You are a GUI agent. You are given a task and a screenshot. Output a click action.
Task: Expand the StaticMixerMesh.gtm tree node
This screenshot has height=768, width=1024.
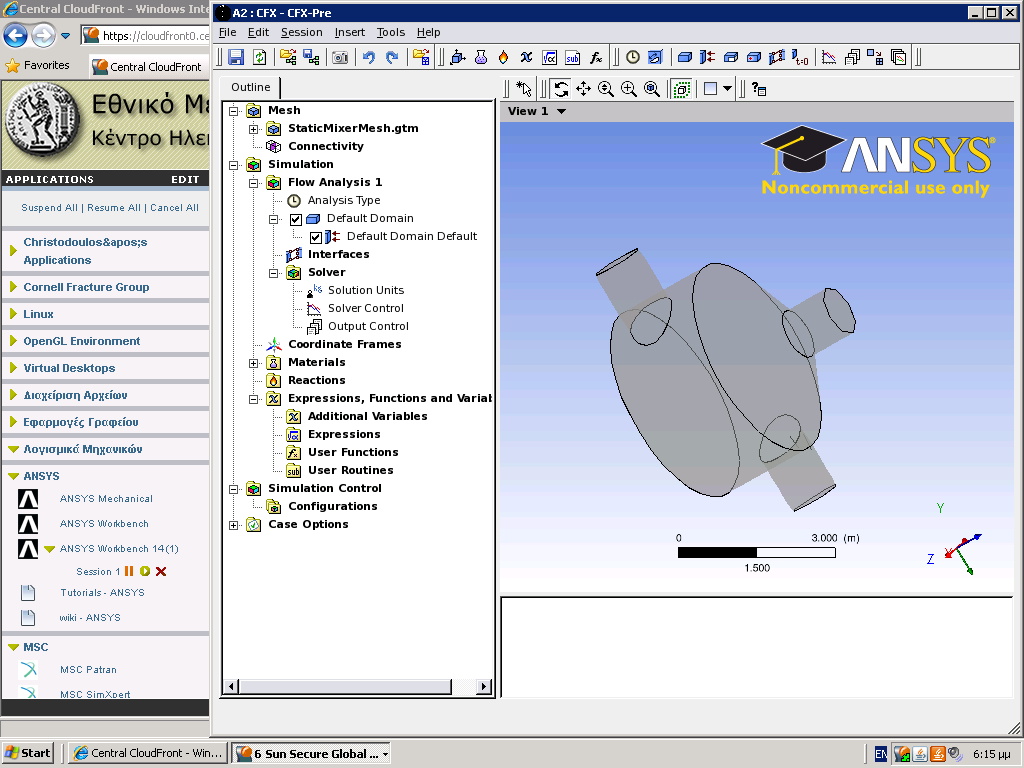[x=254, y=129]
